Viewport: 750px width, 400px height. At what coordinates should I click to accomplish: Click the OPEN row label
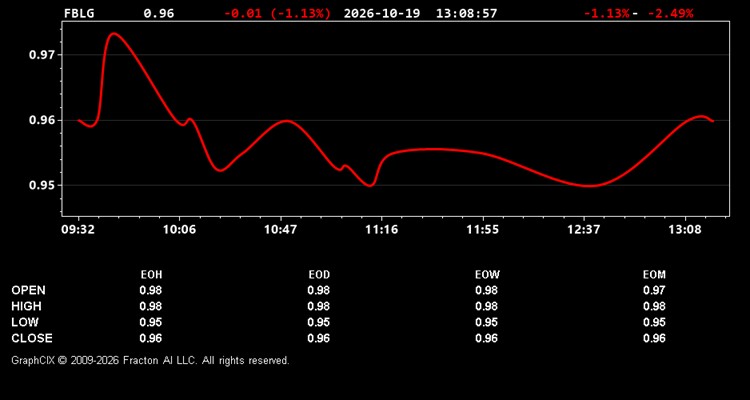point(28,290)
